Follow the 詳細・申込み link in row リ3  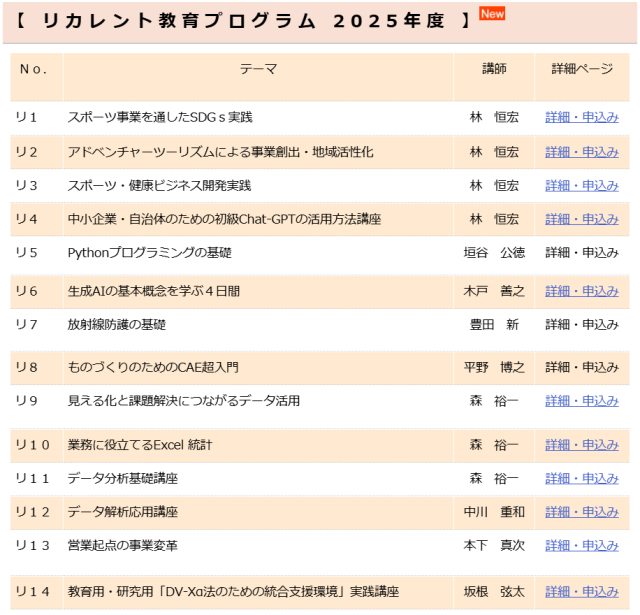[581, 186]
